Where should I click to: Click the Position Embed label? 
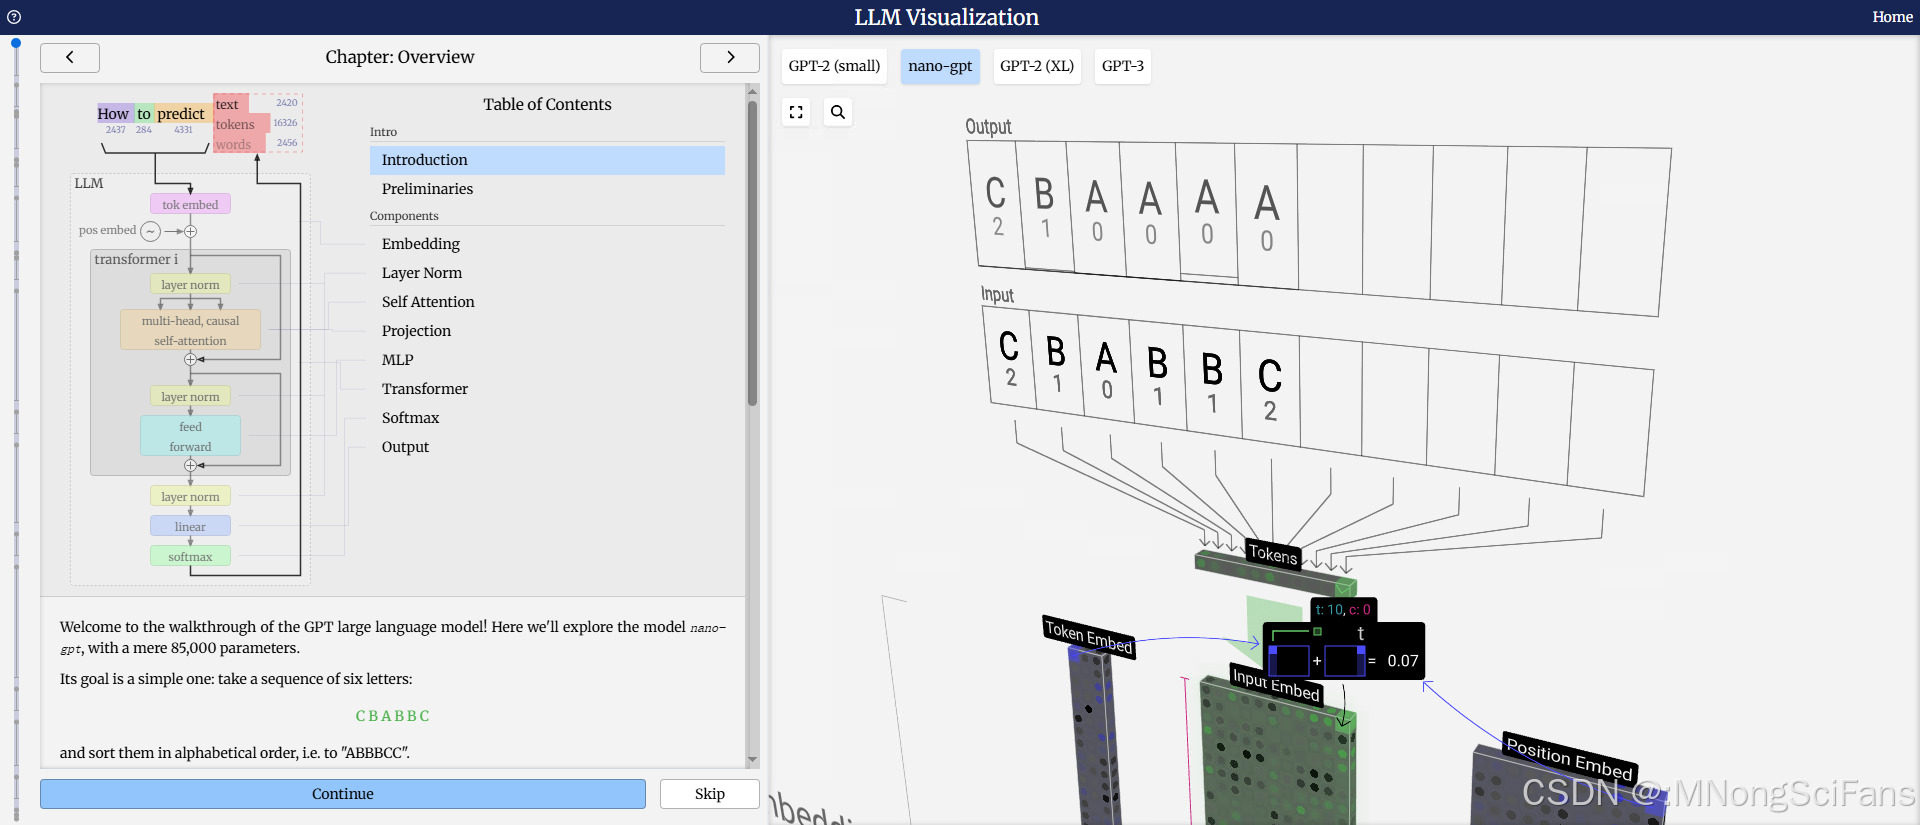tap(1569, 759)
